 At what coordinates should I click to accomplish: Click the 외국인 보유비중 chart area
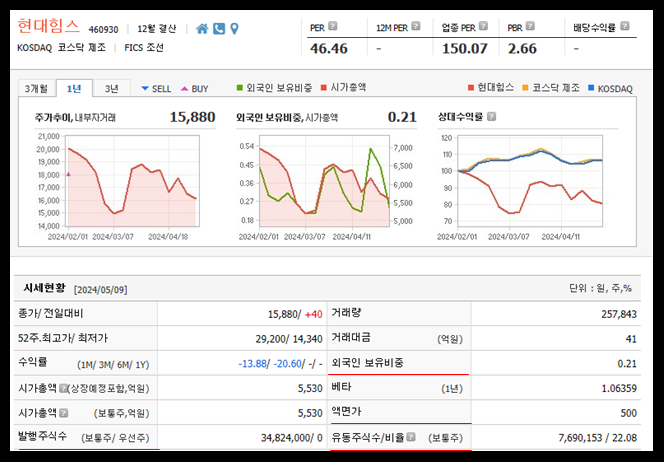click(x=324, y=181)
